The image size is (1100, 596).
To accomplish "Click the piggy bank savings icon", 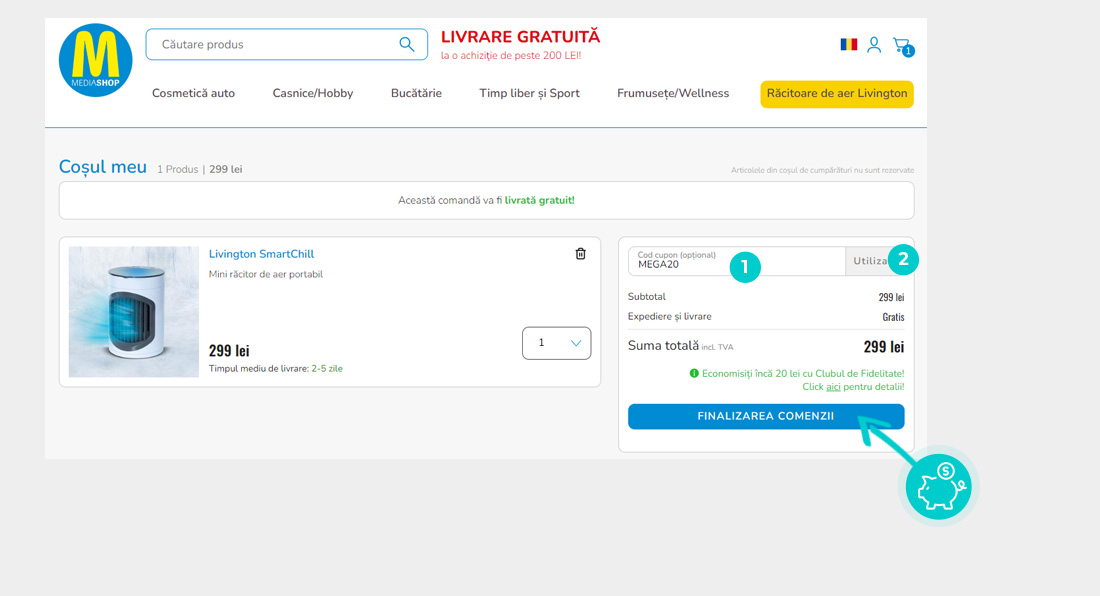I will pos(939,486).
